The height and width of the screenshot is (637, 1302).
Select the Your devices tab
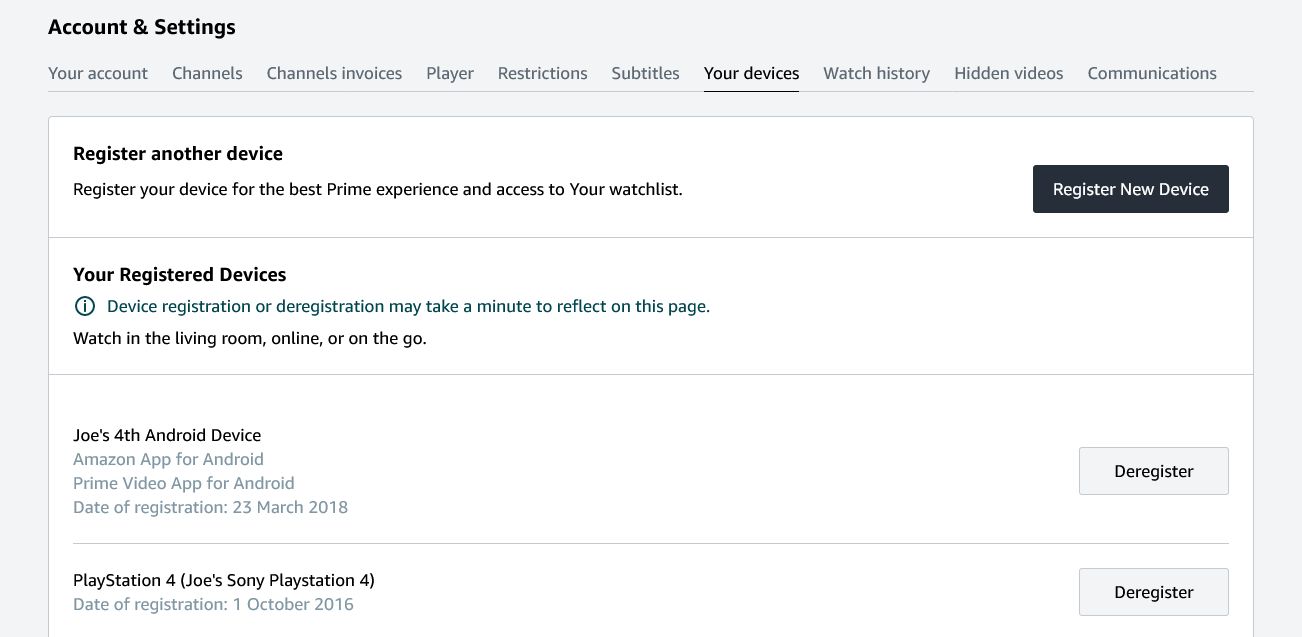(751, 73)
